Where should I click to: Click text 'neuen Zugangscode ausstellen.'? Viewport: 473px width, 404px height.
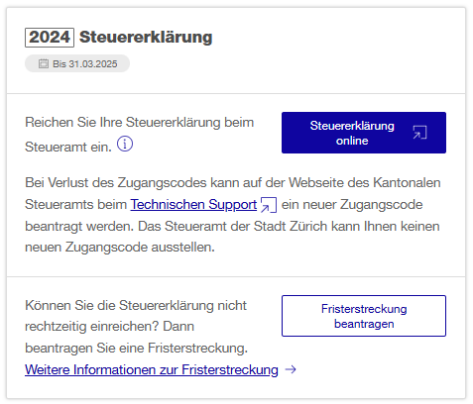click(120, 247)
